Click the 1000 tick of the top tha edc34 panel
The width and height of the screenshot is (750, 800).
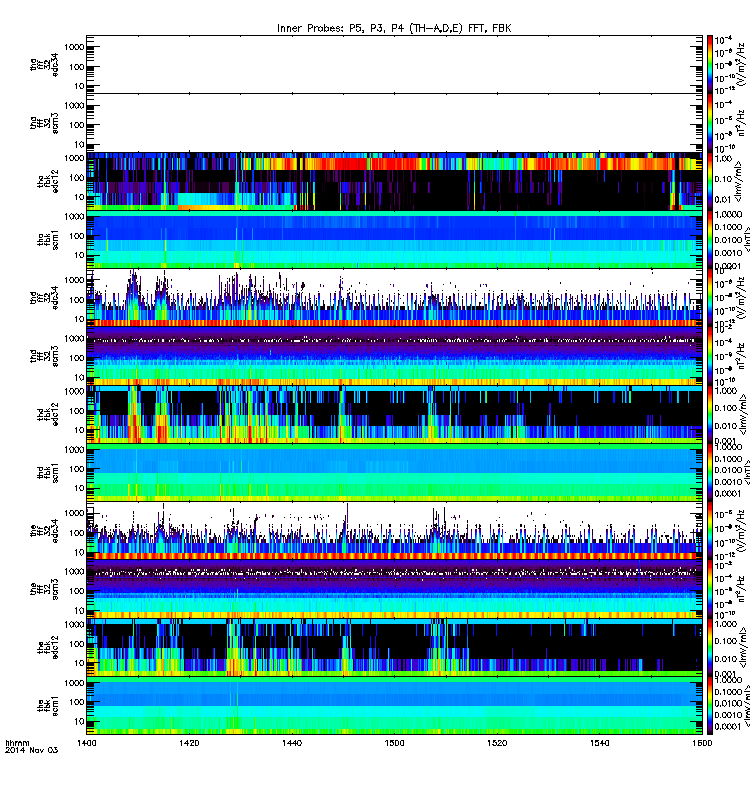pos(74,47)
